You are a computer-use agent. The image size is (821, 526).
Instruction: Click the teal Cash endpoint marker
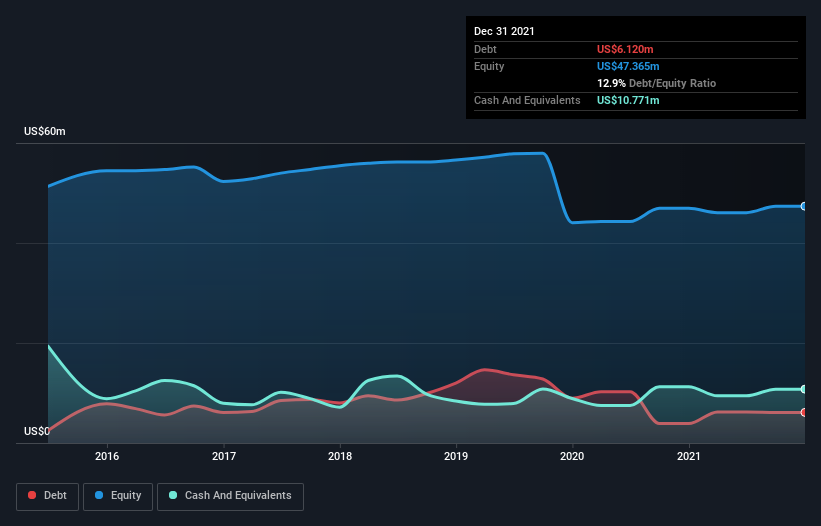(804, 389)
